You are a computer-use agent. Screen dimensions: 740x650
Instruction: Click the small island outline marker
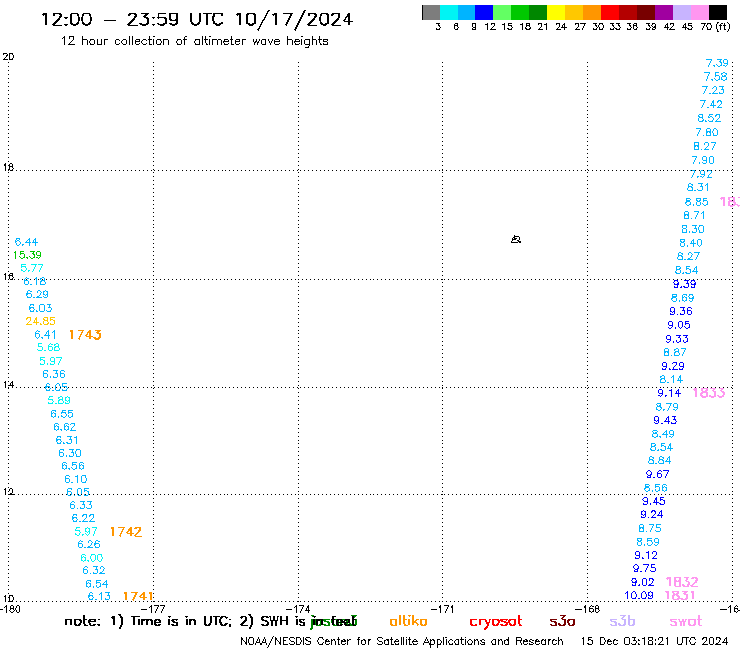[x=516, y=239]
